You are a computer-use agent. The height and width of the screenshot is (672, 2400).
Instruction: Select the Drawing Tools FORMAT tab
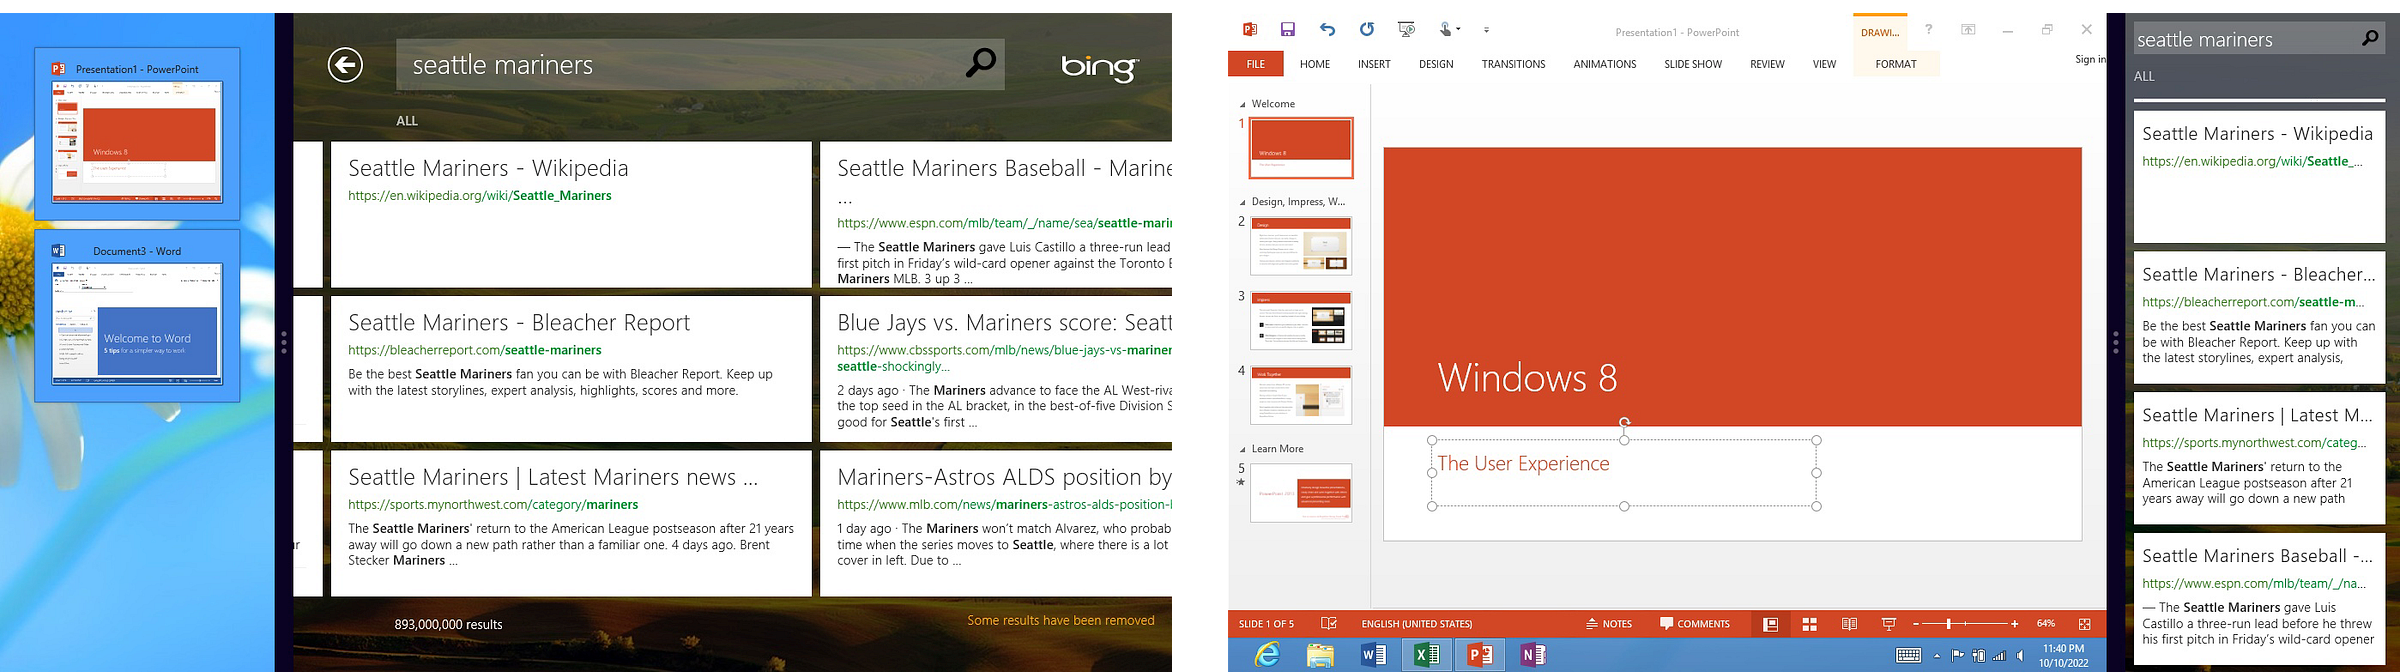tap(1896, 64)
